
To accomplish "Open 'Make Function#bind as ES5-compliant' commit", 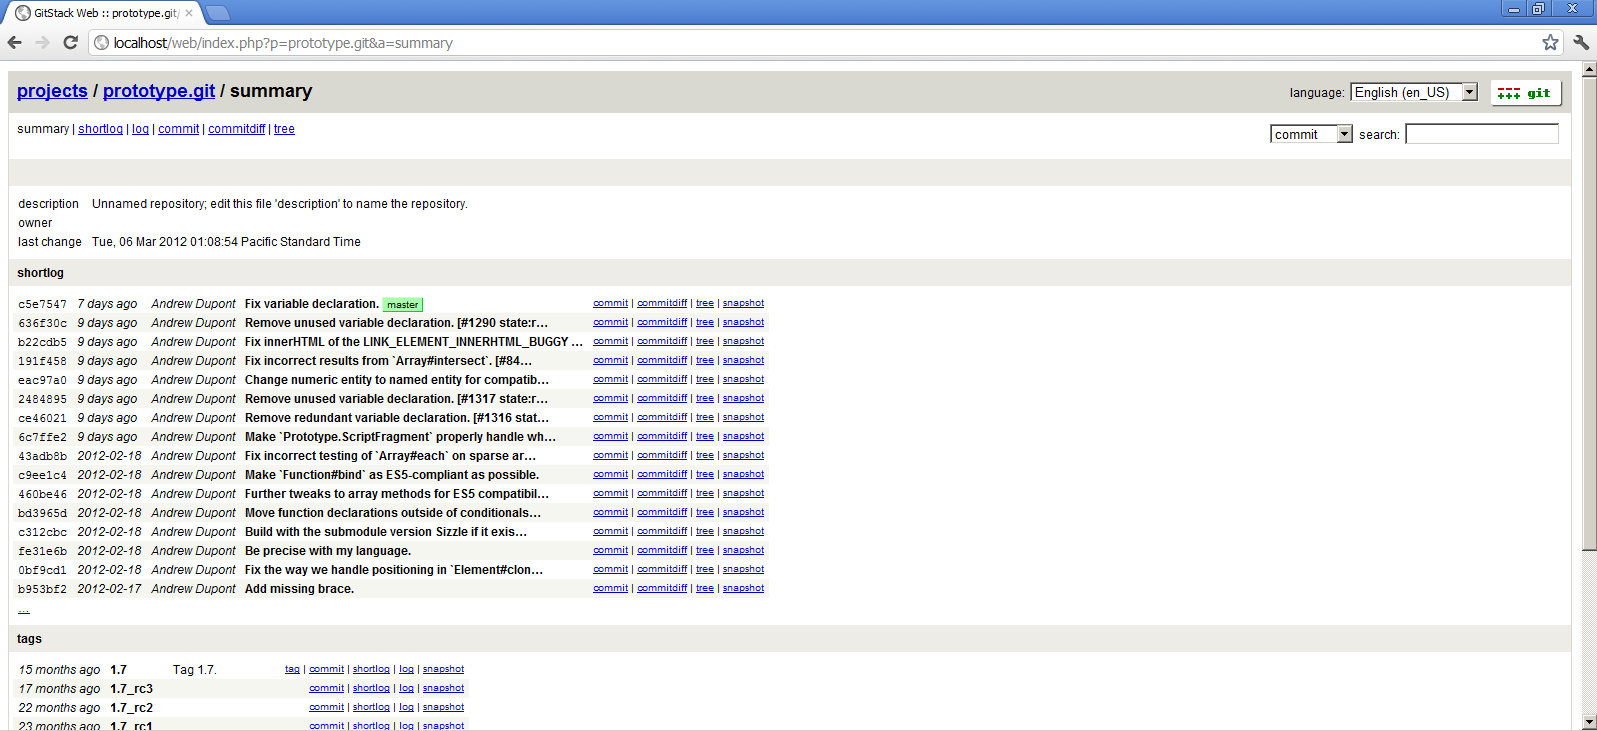I will click(x=392, y=475).
